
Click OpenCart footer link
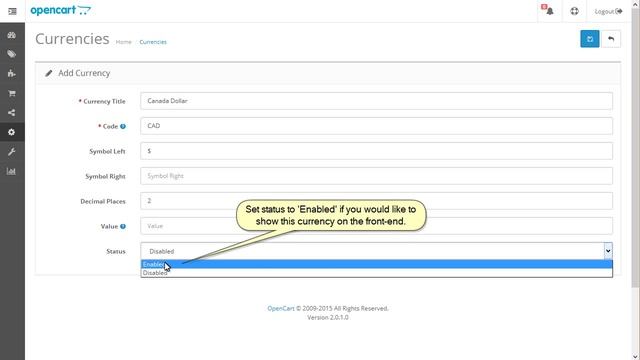(x=281, y=308)
